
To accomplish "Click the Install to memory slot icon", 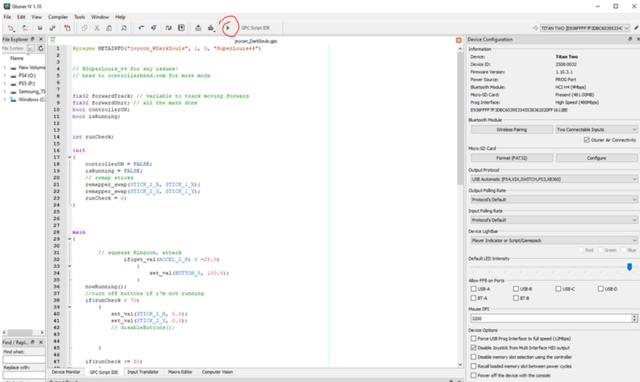I will coord(211,28).
